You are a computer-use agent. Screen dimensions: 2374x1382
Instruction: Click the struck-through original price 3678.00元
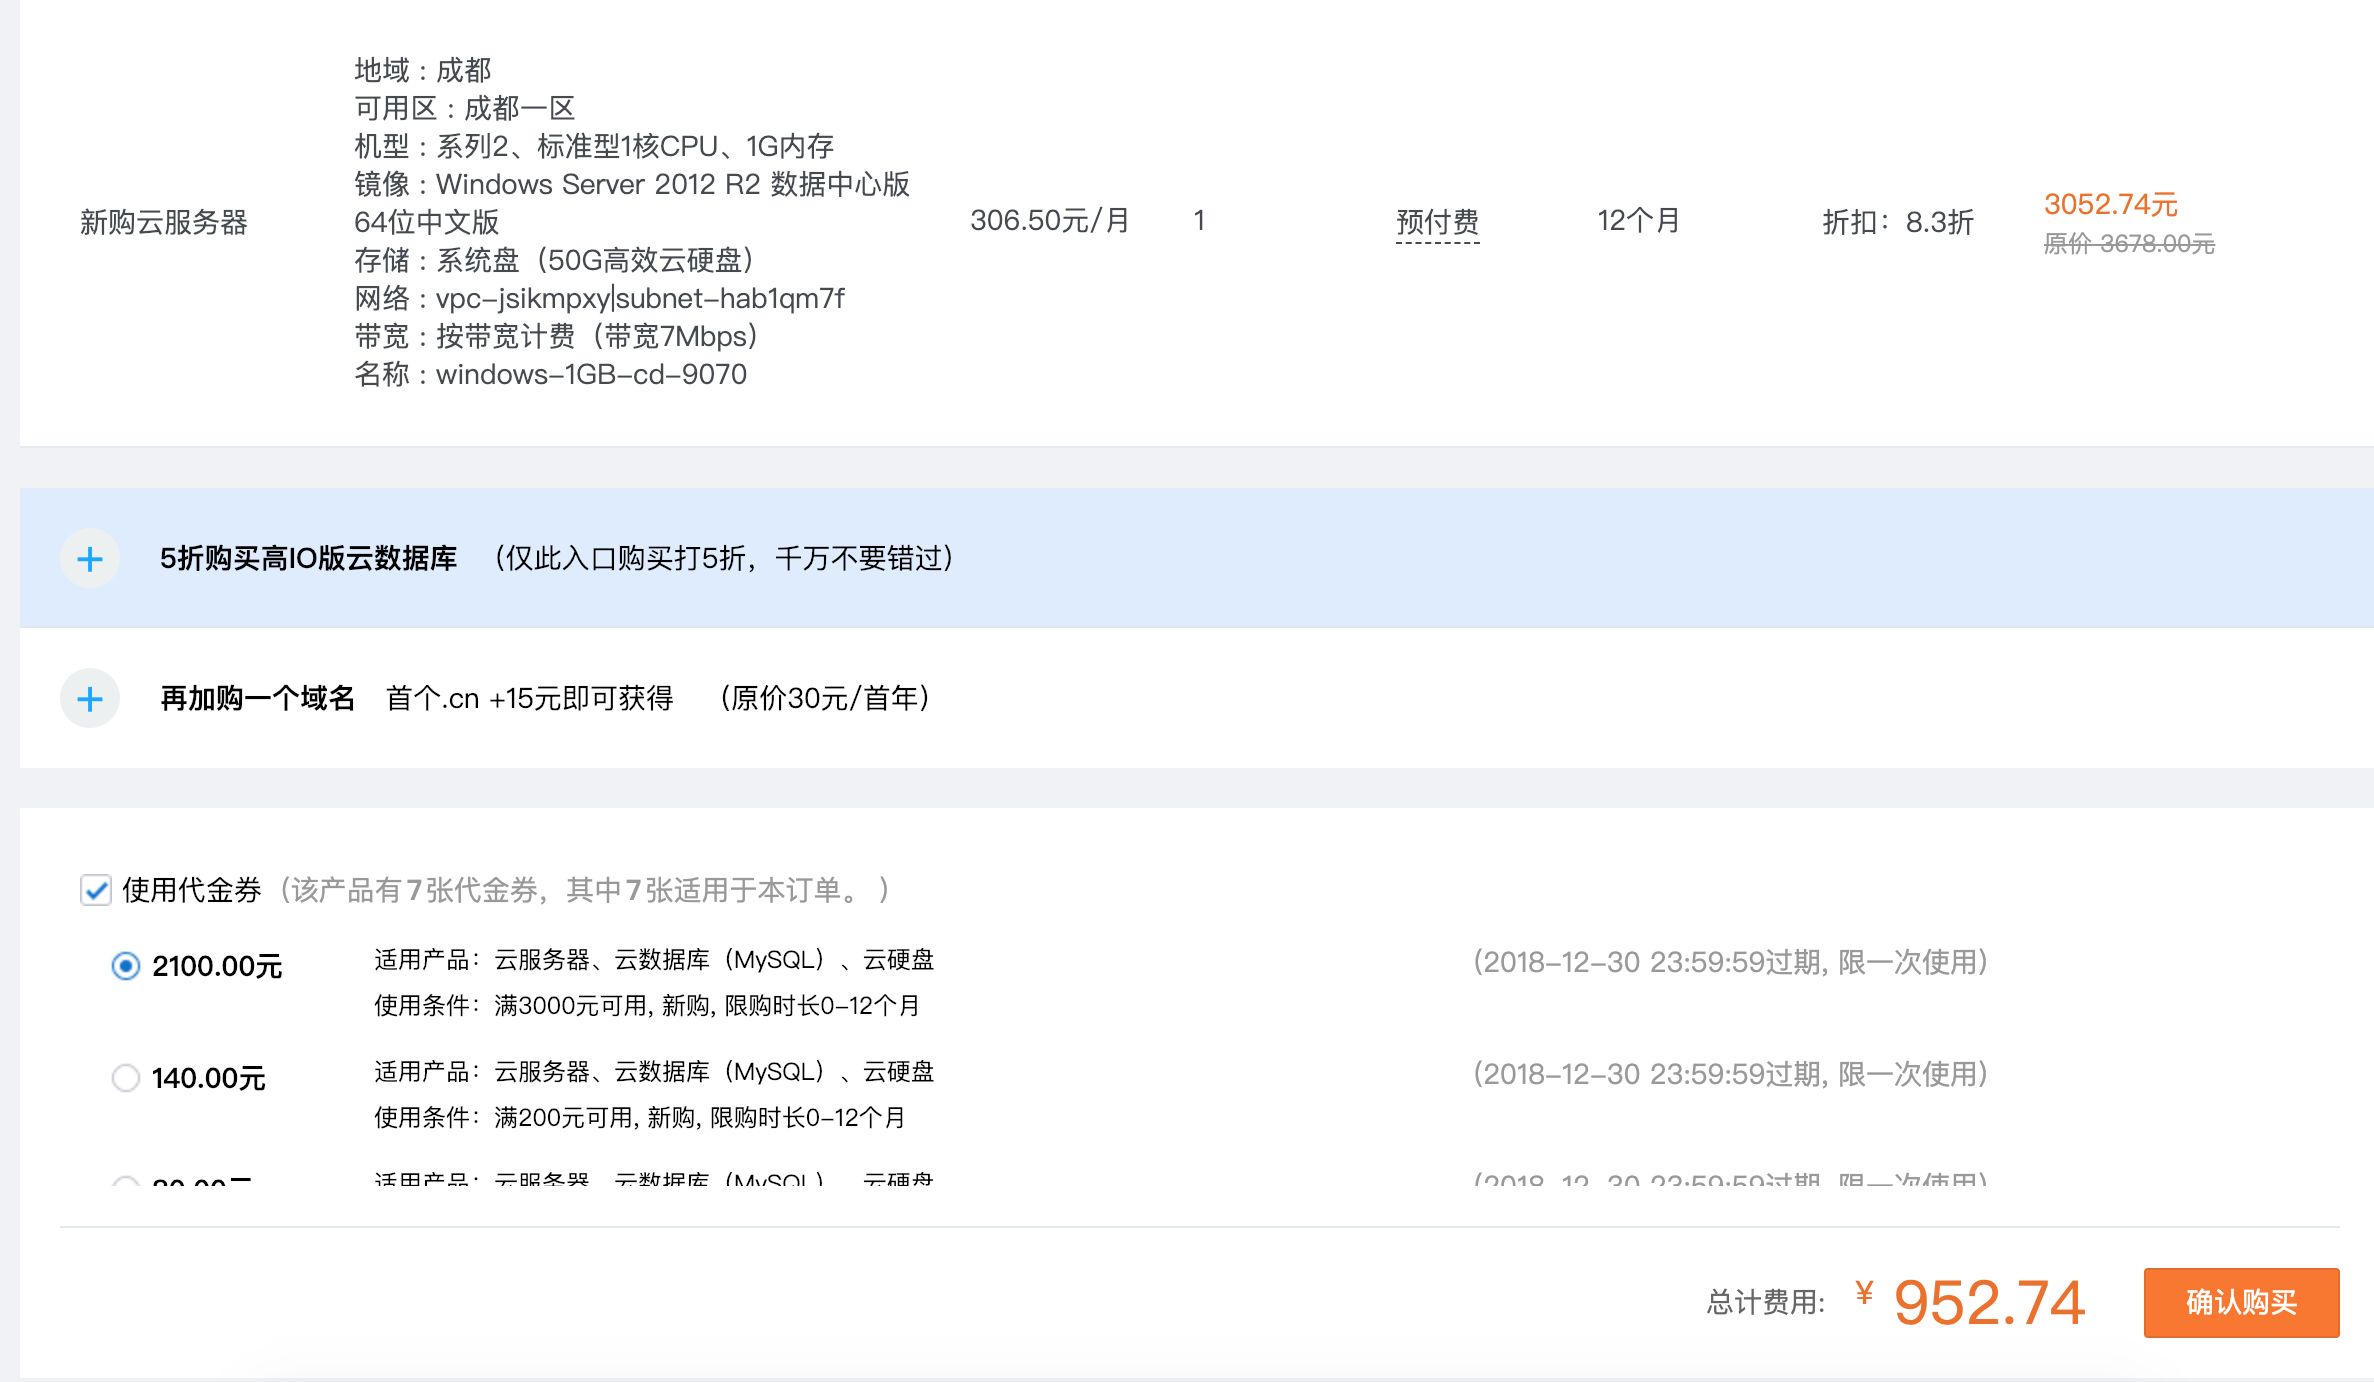pyautogui.click(x=2128, y=244)
